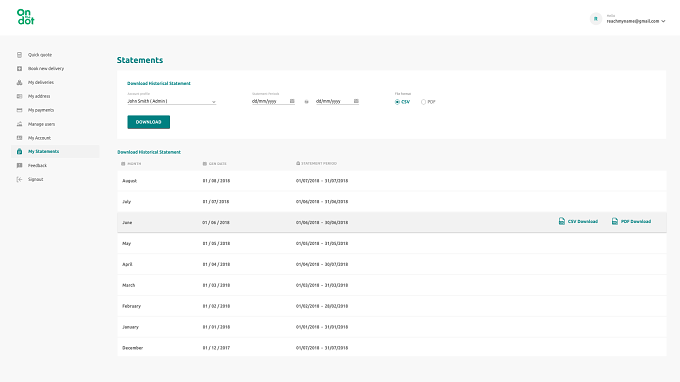
Task: Click the Signout arrow icon
Action: pos(19,179)
